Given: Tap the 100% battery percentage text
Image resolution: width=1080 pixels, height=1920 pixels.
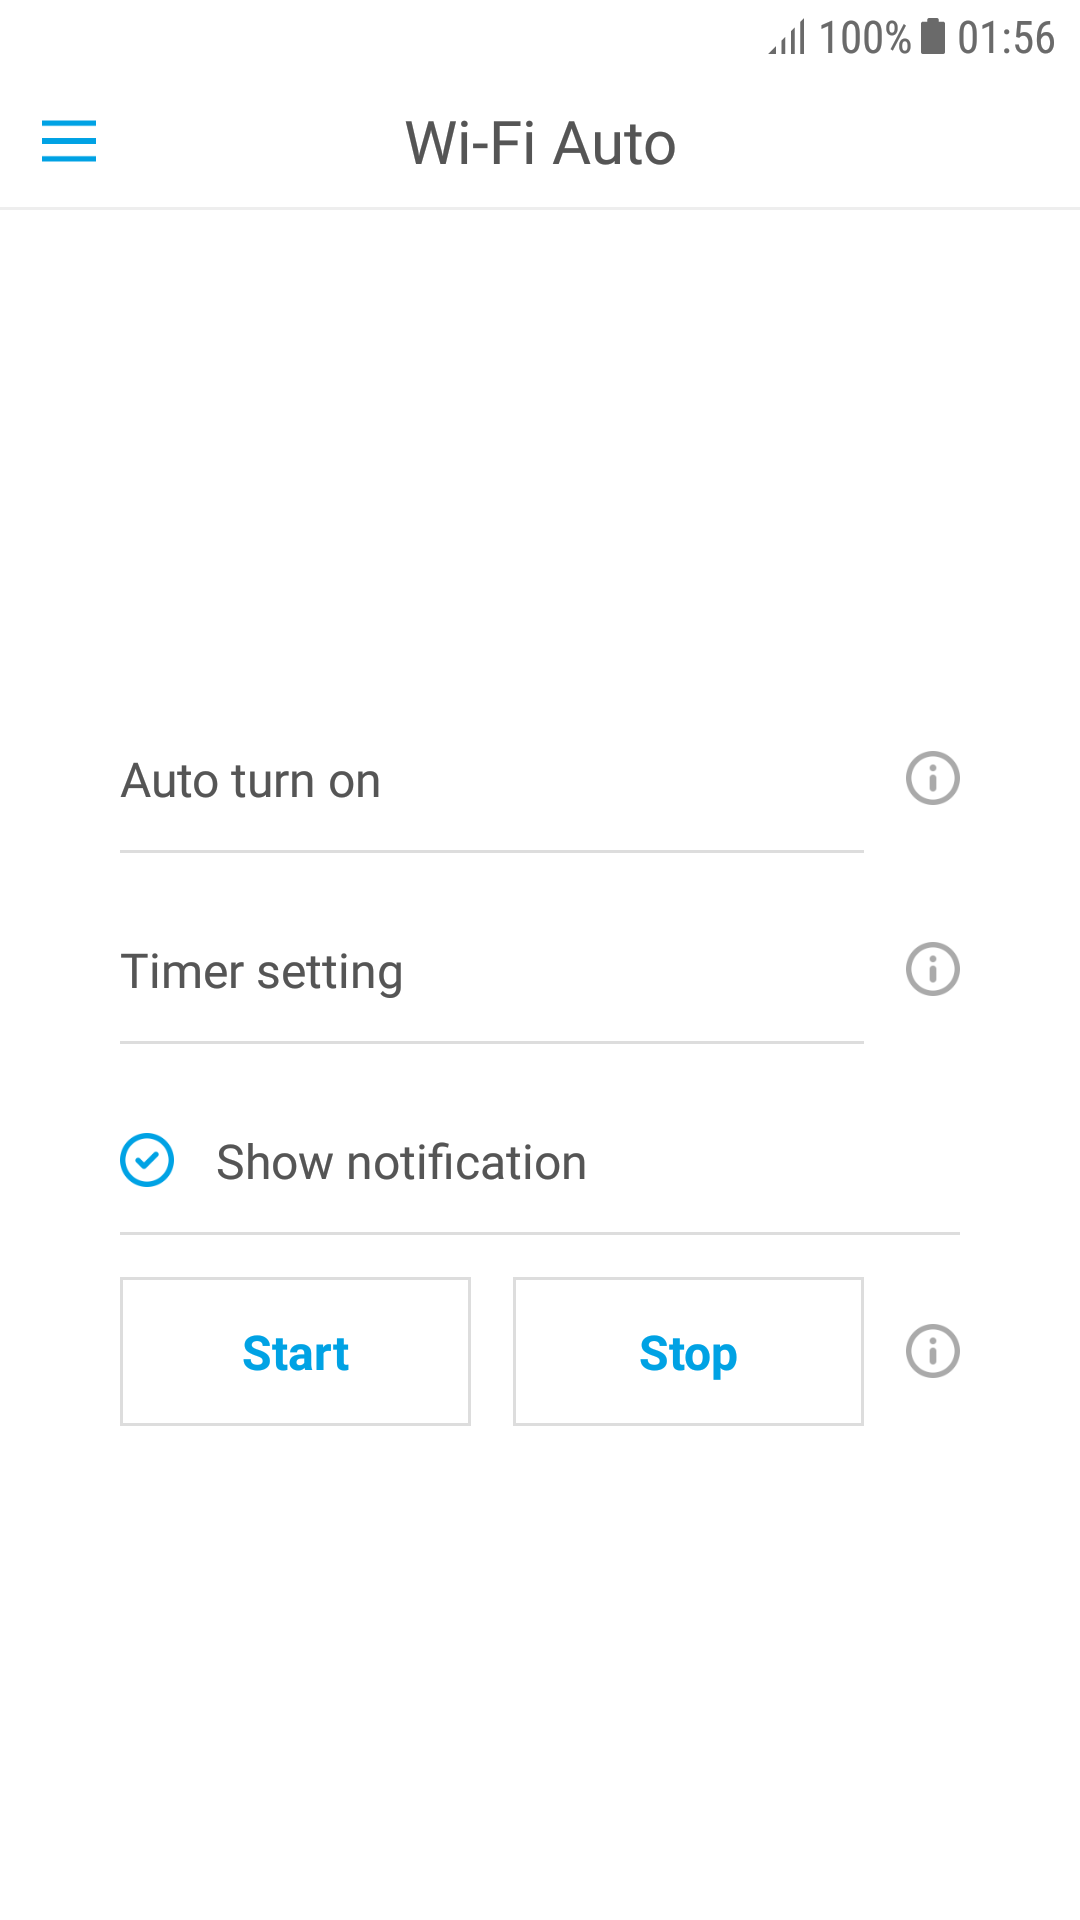Looking at the screenshot, I should [864, 39].
